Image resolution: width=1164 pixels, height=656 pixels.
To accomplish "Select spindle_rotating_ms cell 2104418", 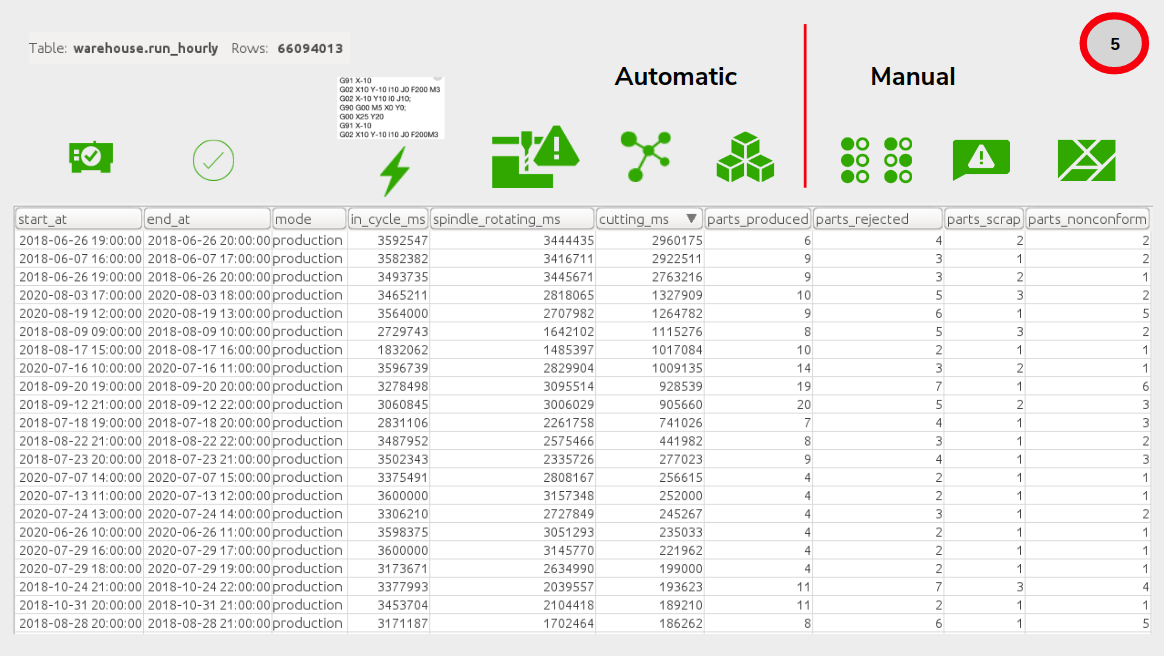I will pyautogui.click(x=512, y=605).
